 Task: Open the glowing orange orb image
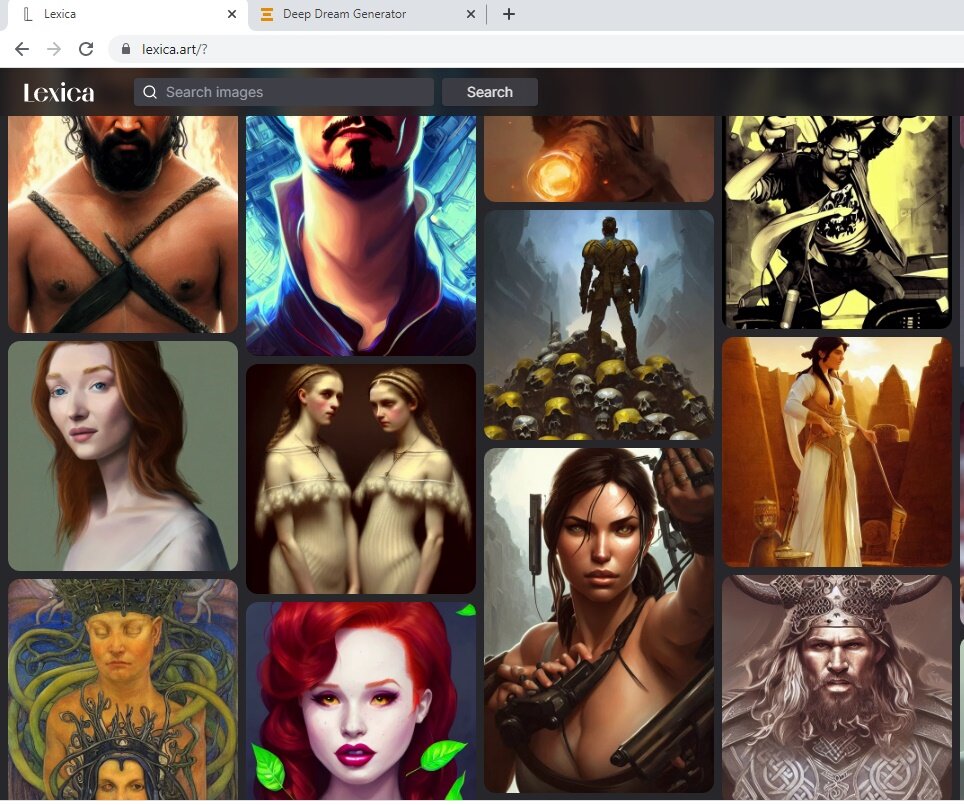[x=599, y=159]
